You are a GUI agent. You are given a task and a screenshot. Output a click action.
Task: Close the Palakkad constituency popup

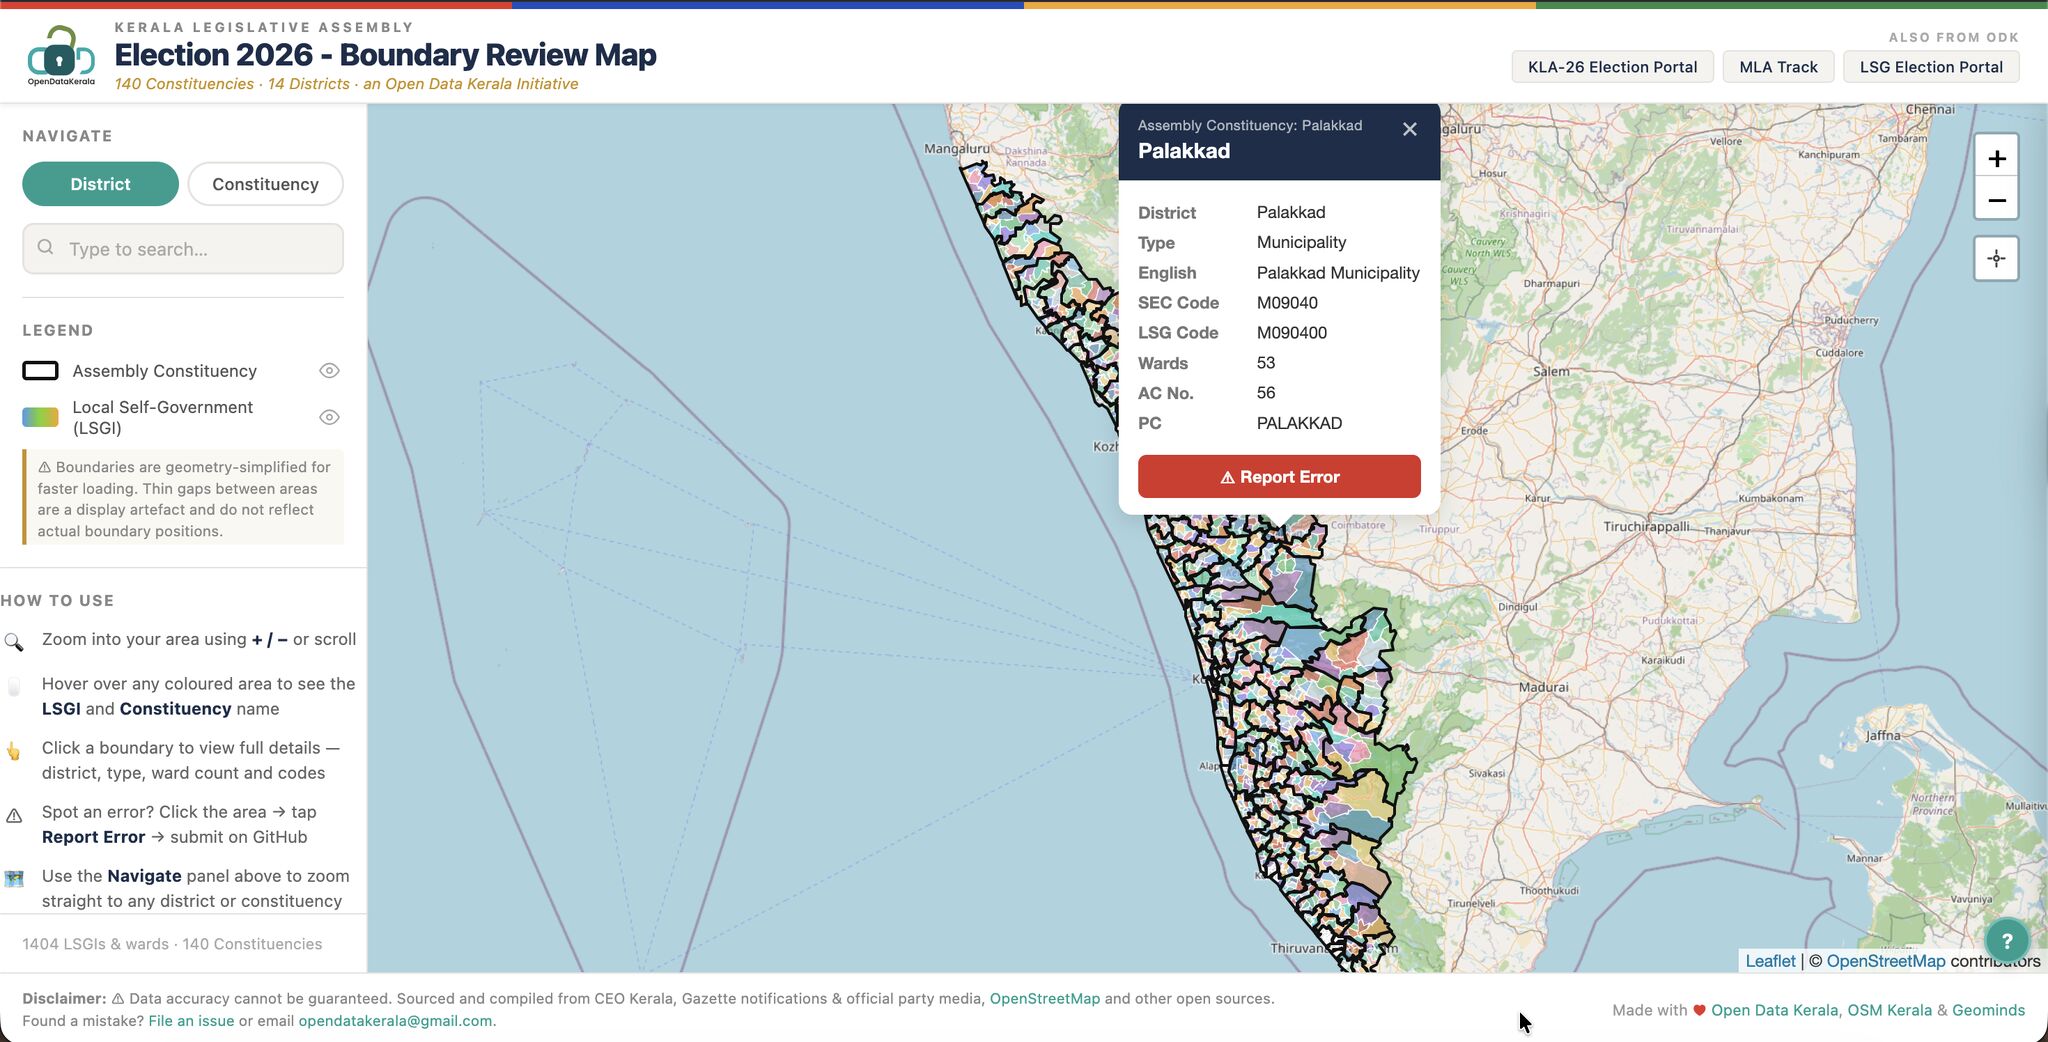(x=1410, y=129)
